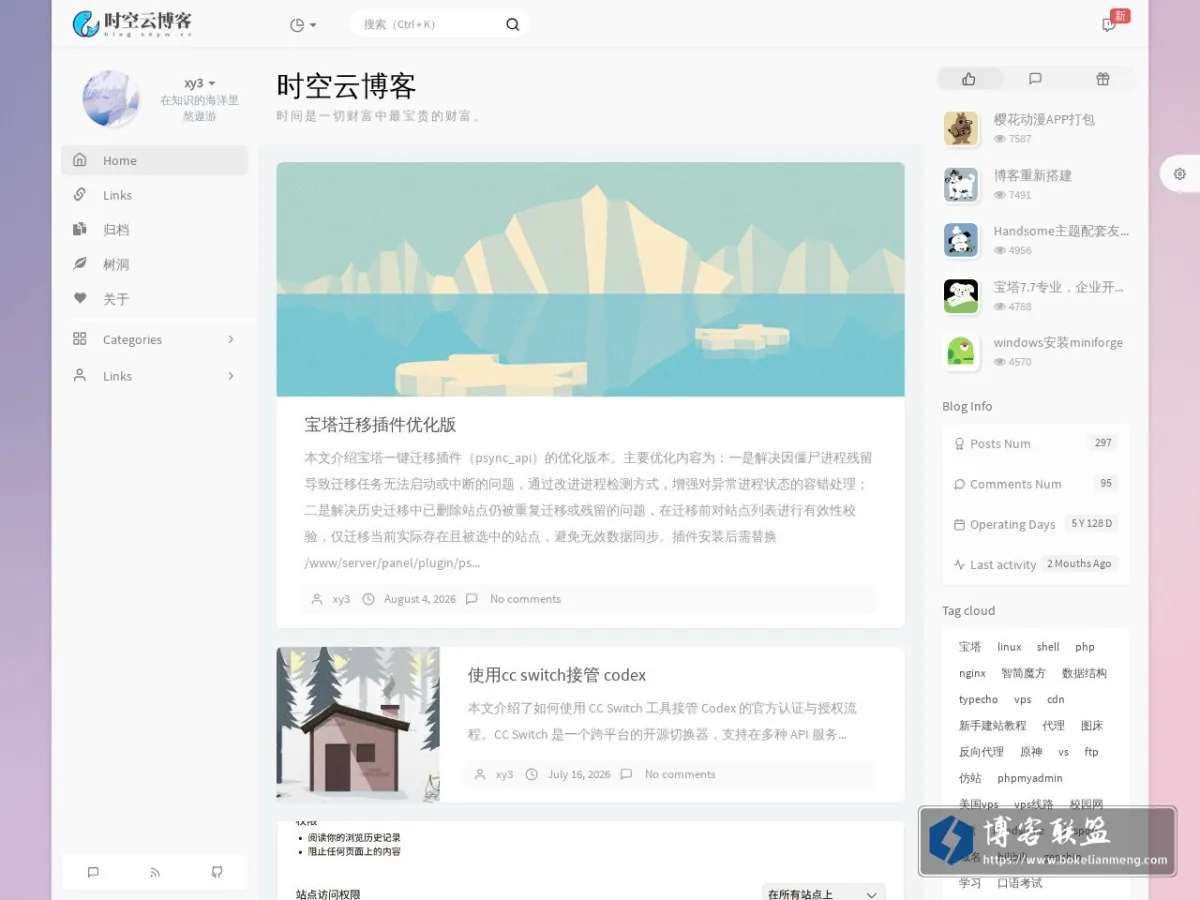Click the windows安装miniforge avatar thumbnail
The width and height of the screenshot is (1200, 900).
coord(961,351)
